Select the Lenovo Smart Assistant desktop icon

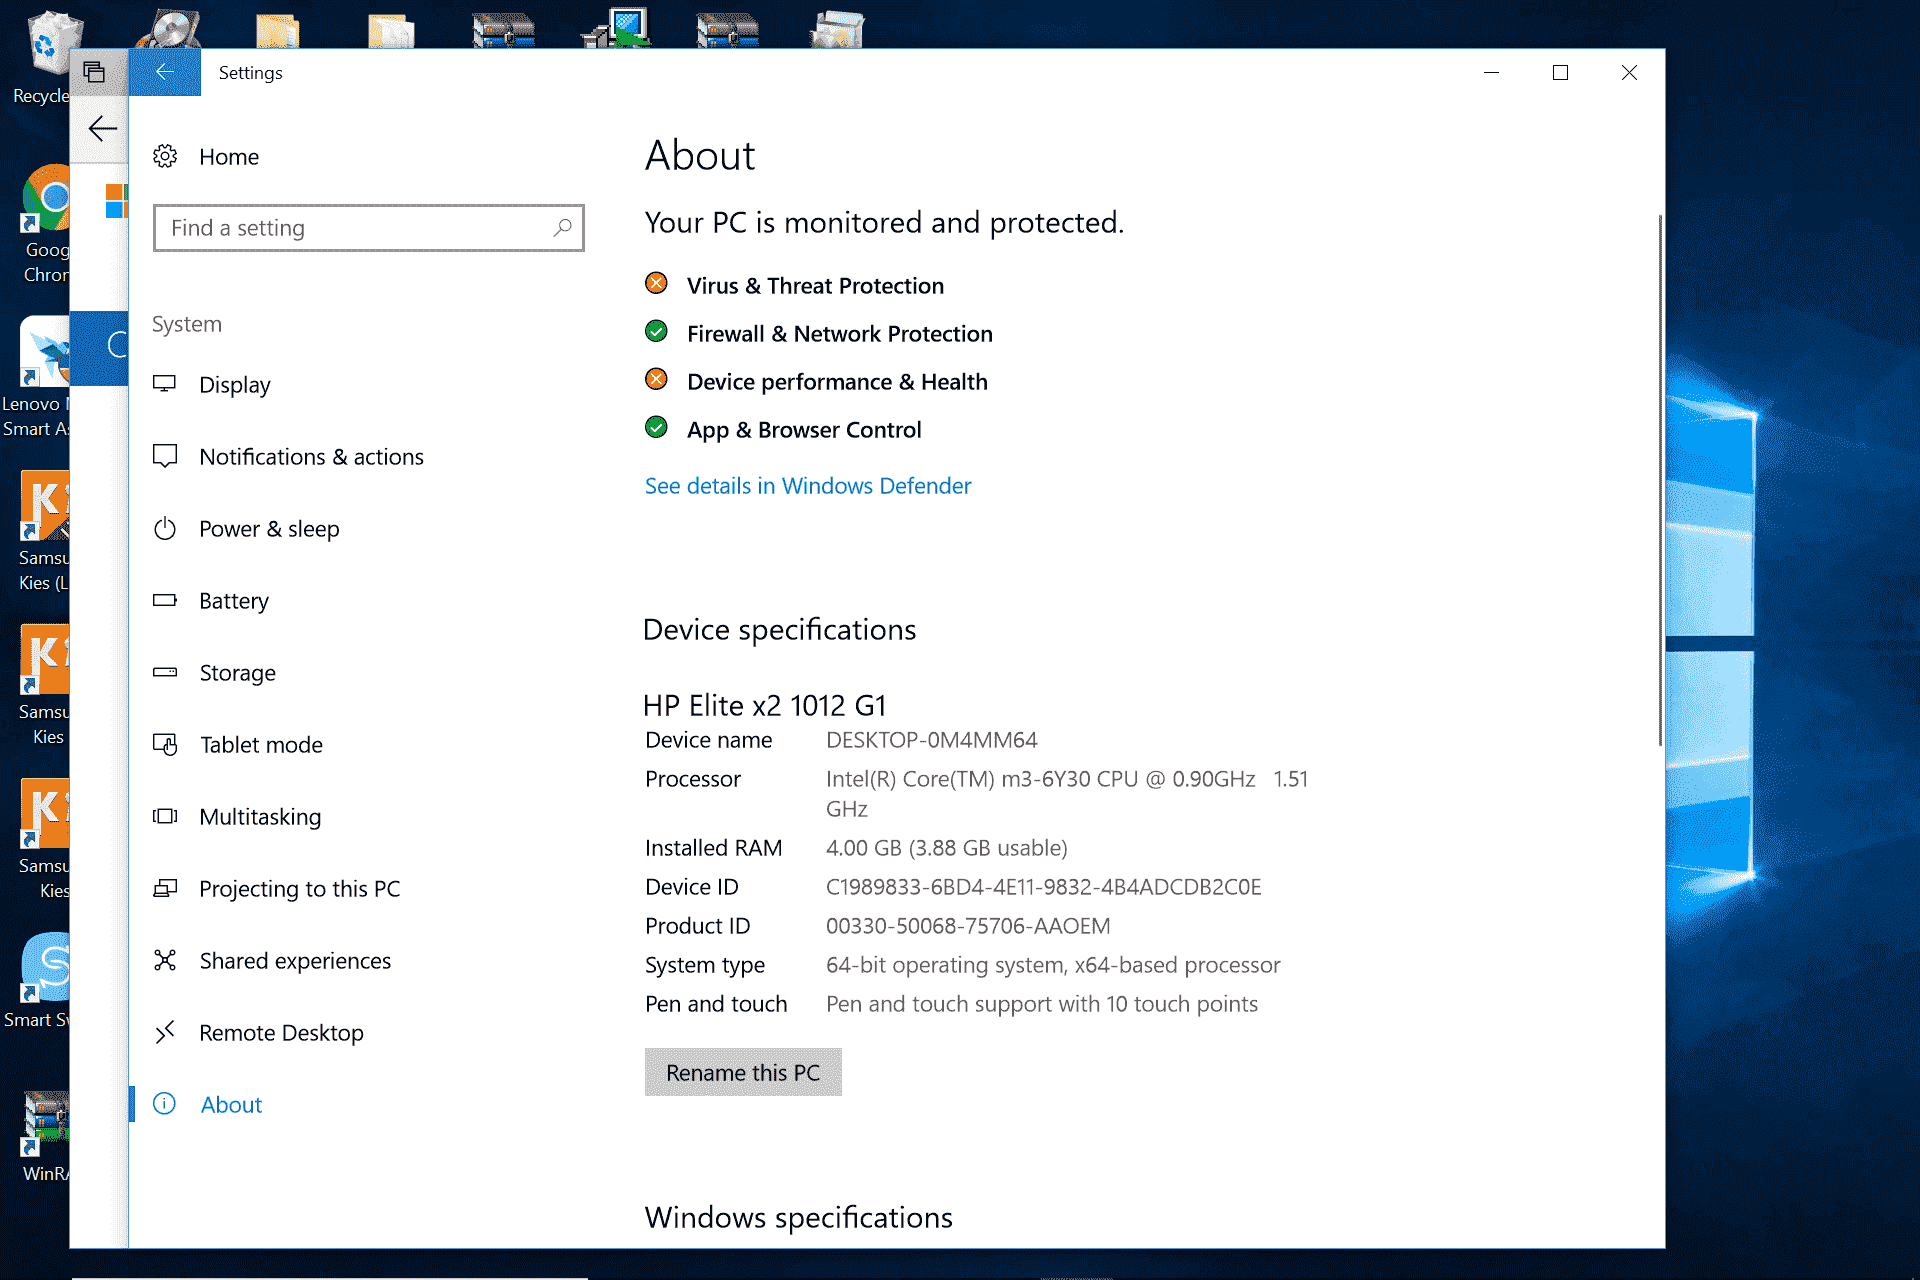(38, 378)
